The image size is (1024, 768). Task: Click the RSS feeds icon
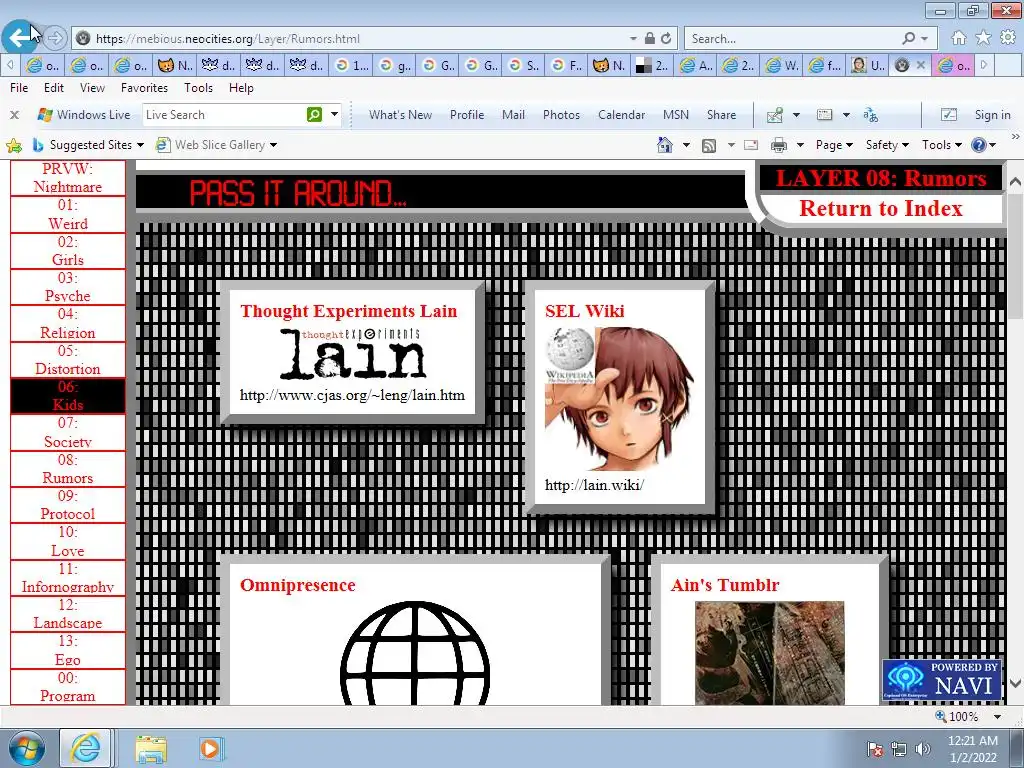pyautogui.click(x=709, y=145)
